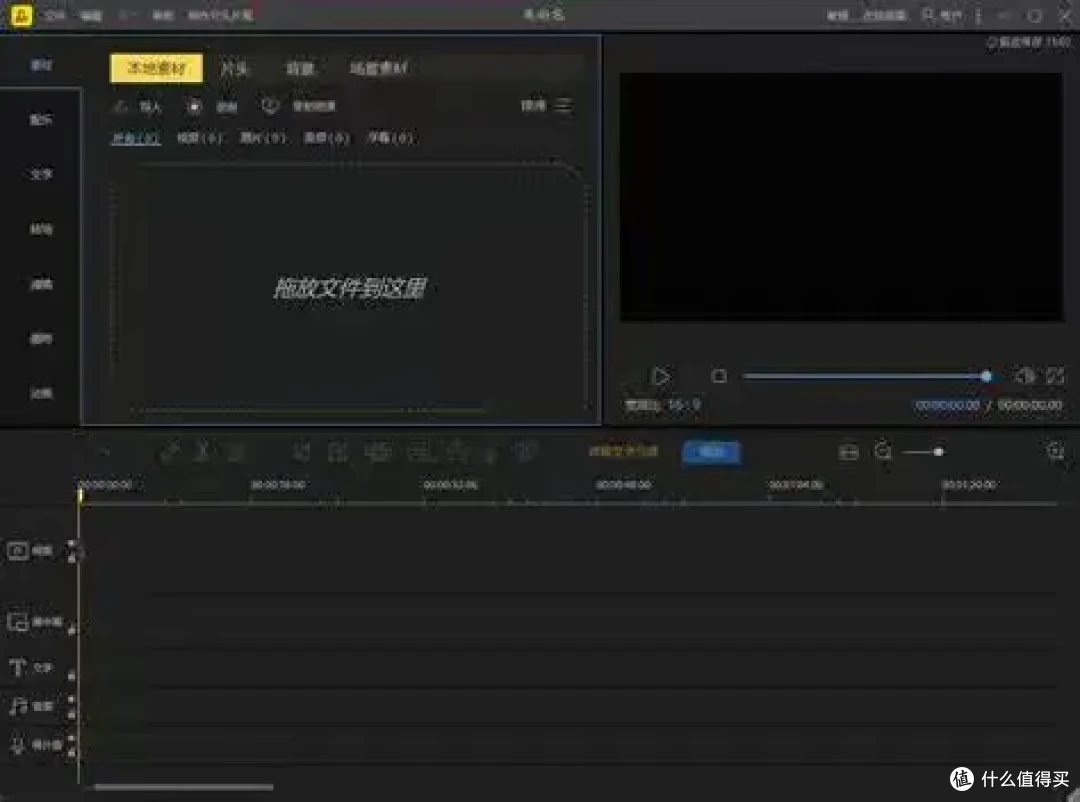The height and width of the screenshot is (802, 1080).
Task: Stop the preview playback
Action: point(719,376)
